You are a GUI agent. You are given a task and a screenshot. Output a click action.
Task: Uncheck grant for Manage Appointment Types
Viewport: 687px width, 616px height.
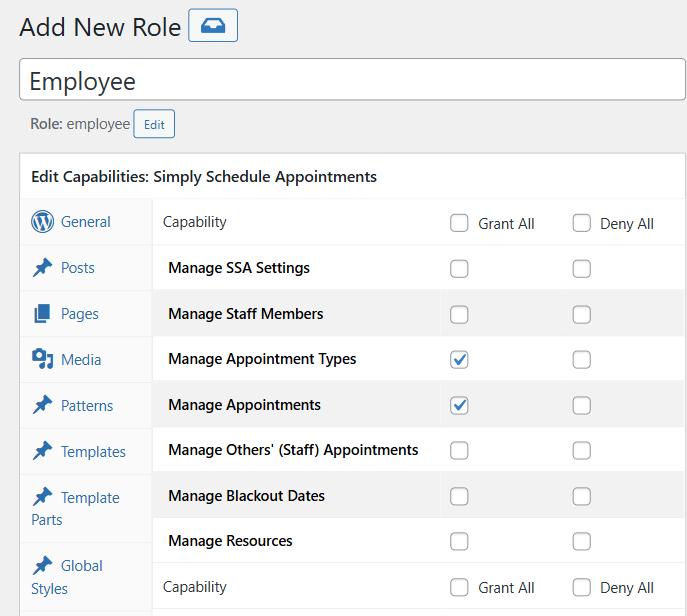(x=459, y=360)
